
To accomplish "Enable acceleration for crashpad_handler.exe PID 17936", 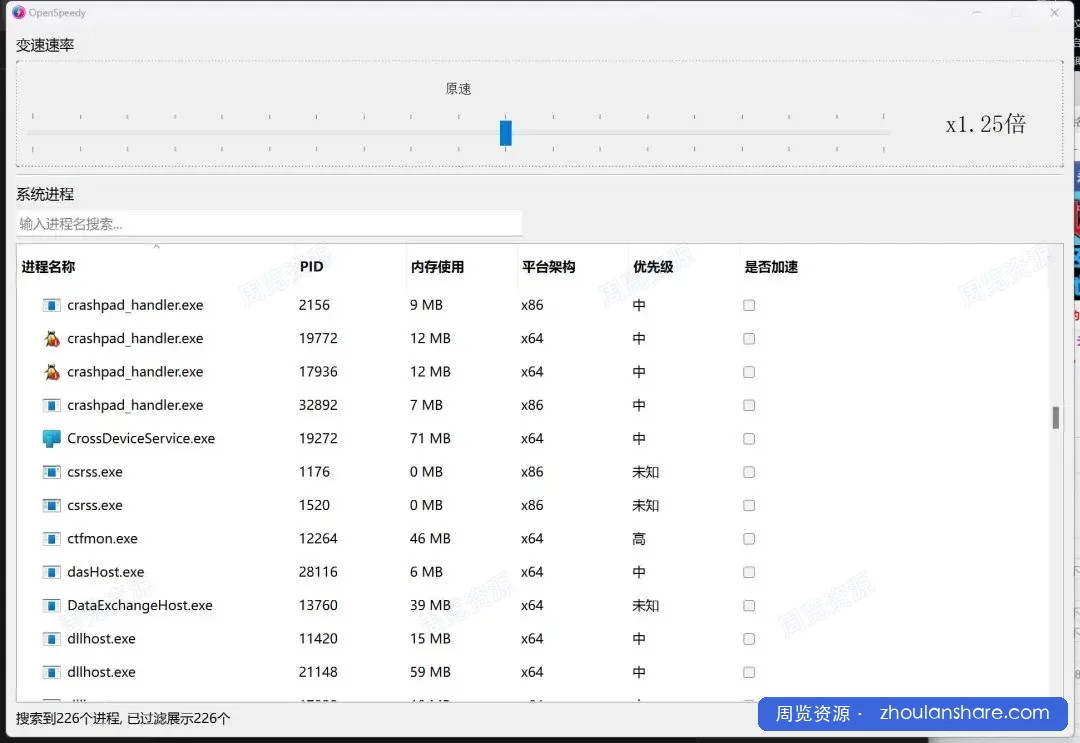I will tap(749, 372).
